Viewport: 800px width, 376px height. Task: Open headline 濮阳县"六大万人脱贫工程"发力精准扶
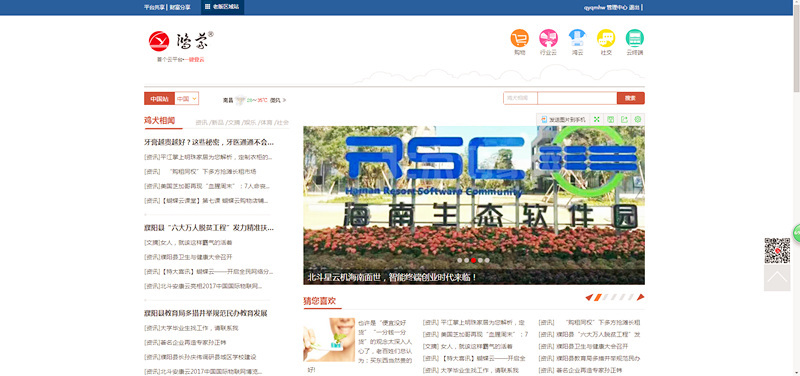coord(209,228)
